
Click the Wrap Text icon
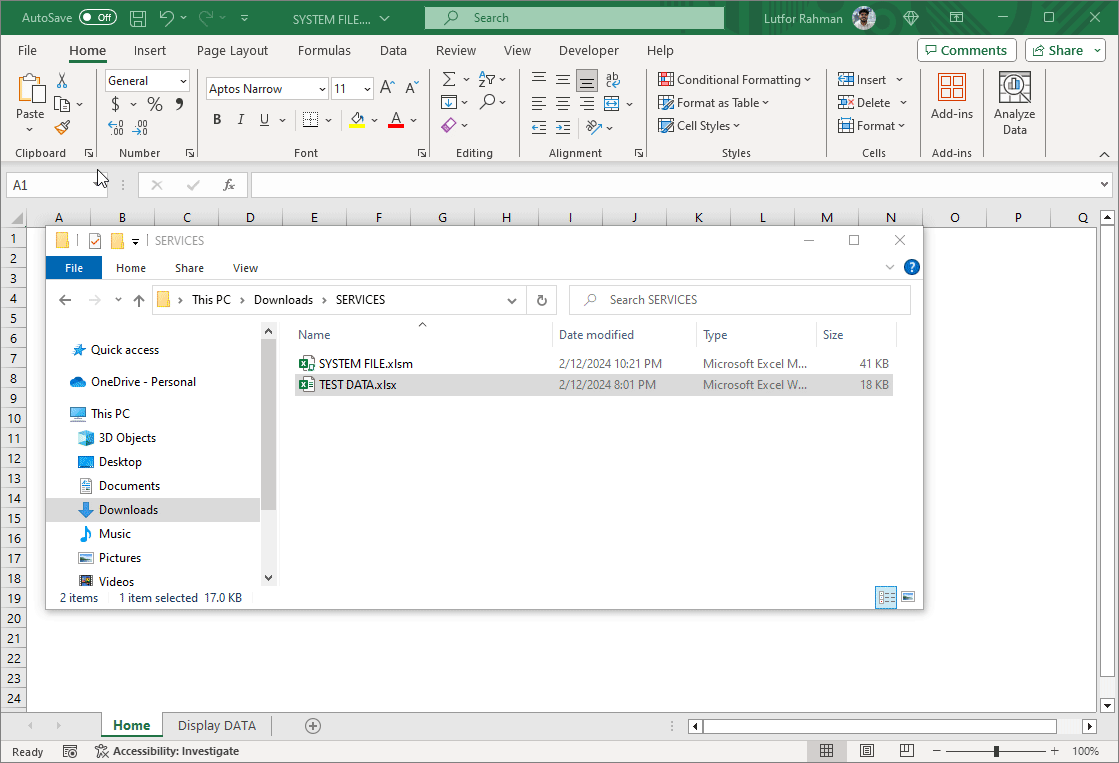click(612, 79)
